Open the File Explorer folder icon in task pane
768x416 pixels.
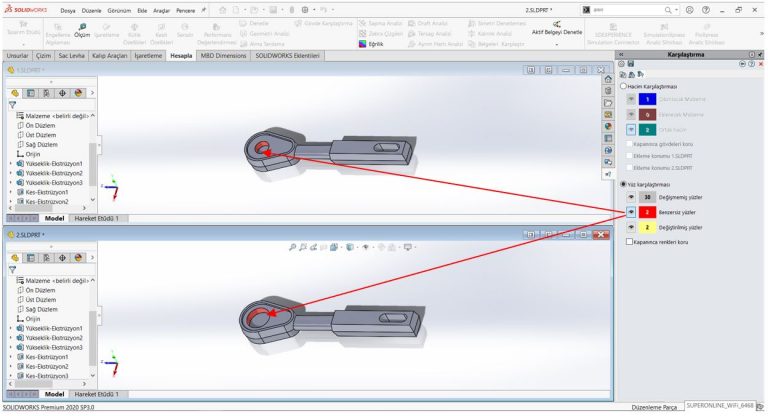pos(608,103)
